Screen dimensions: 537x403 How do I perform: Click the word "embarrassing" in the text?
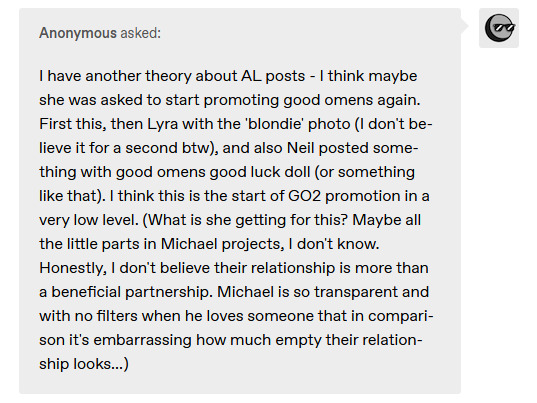[x=142, y=340]
